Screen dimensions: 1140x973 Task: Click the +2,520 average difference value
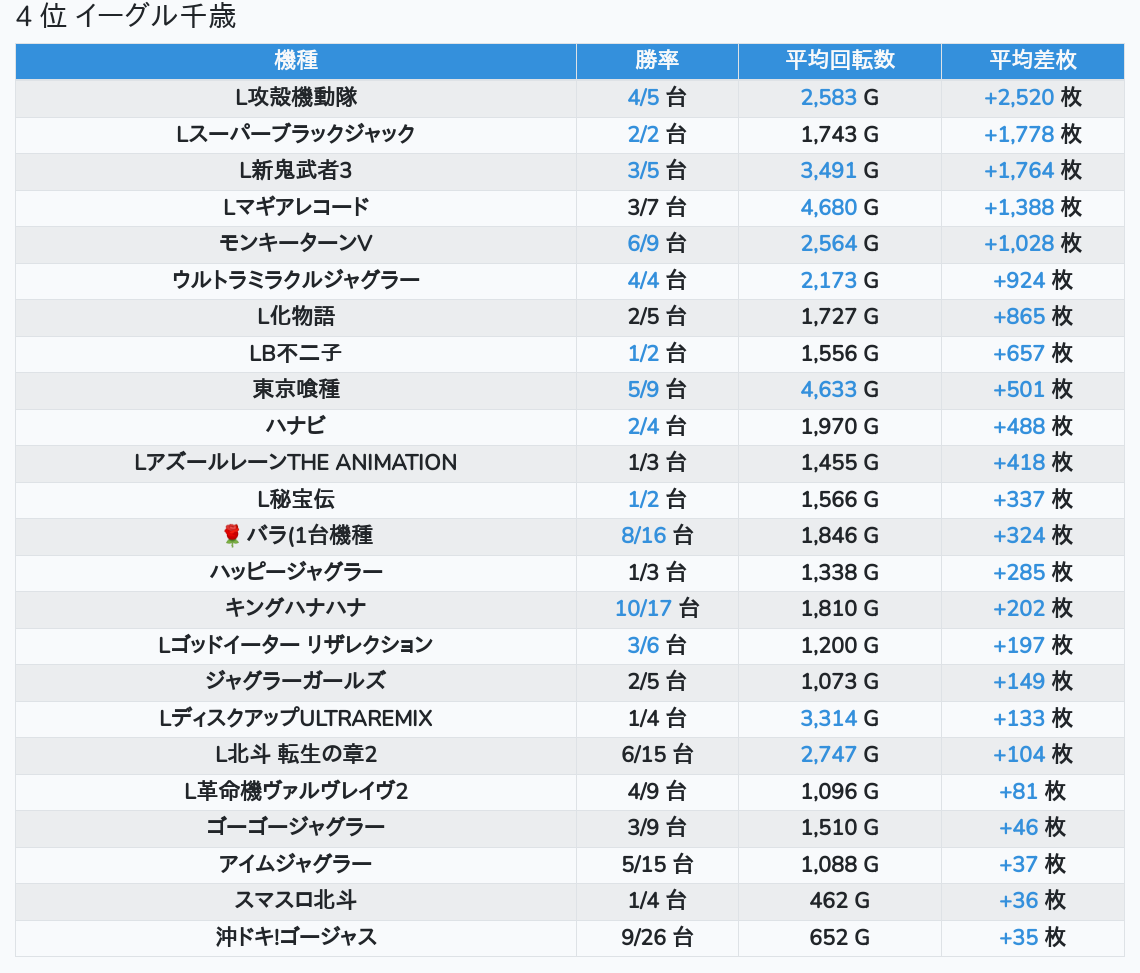(1018, 97)
